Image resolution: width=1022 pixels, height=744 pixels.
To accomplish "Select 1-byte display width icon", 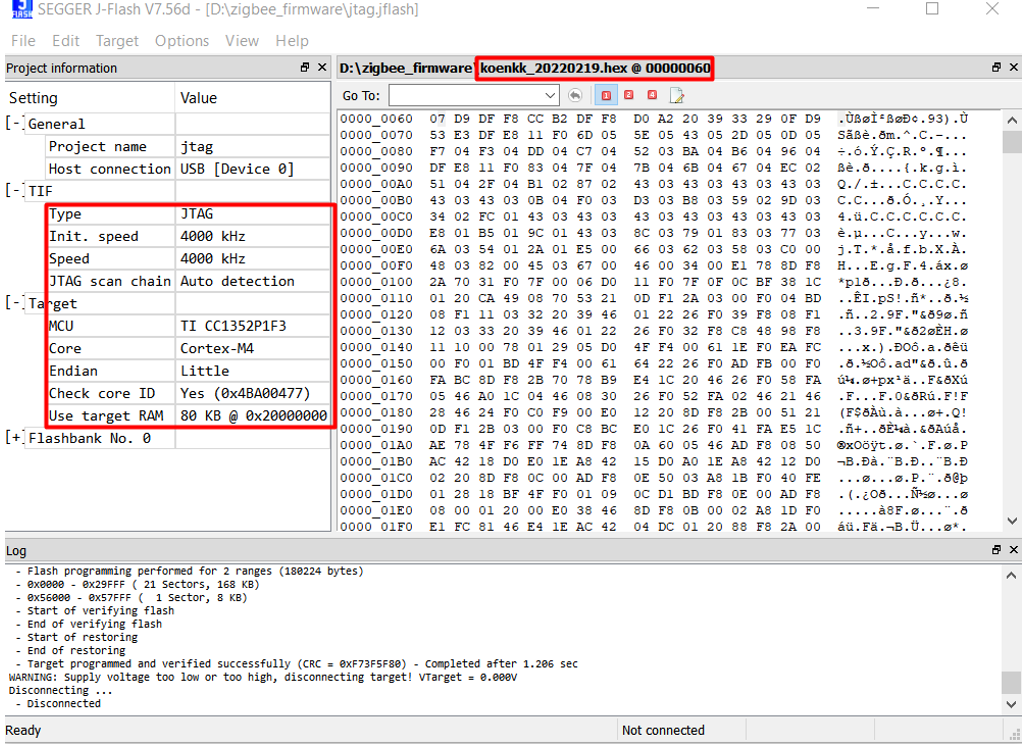I will [x=606, y=96].
